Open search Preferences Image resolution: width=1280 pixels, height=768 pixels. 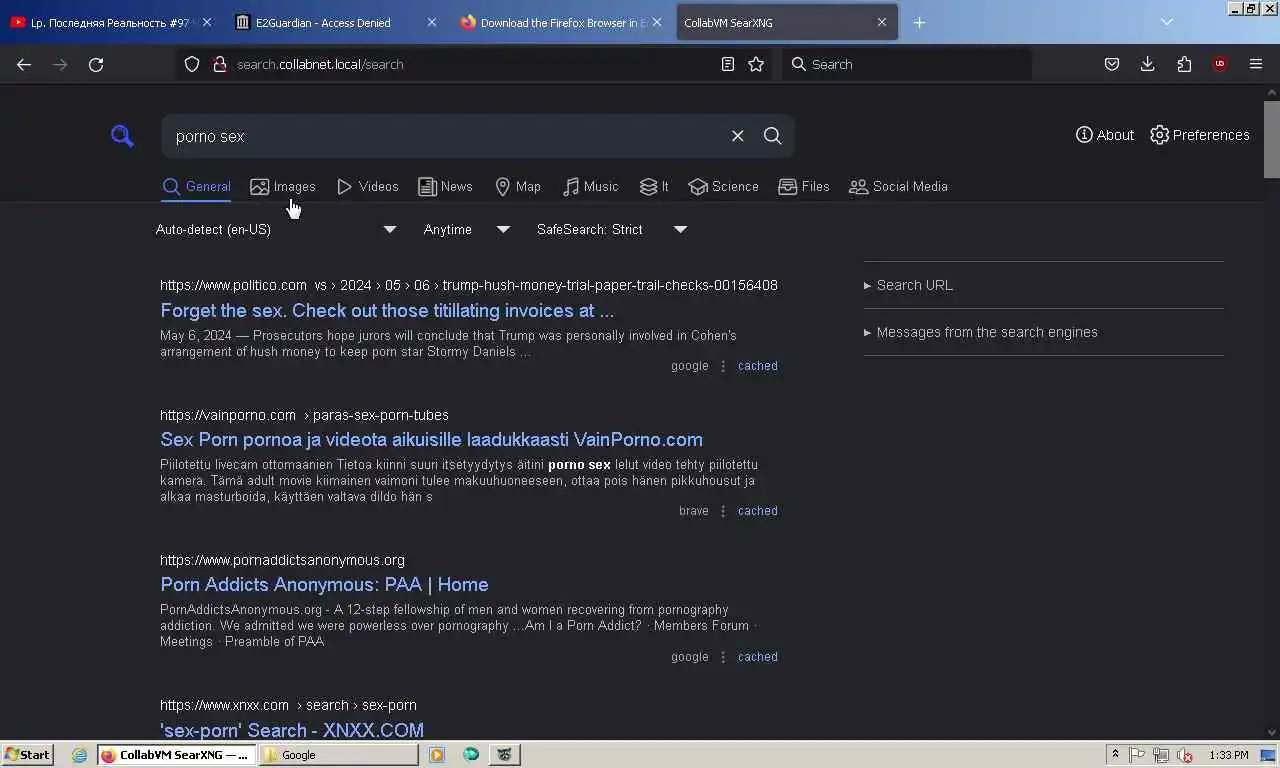pos(1199,135)
